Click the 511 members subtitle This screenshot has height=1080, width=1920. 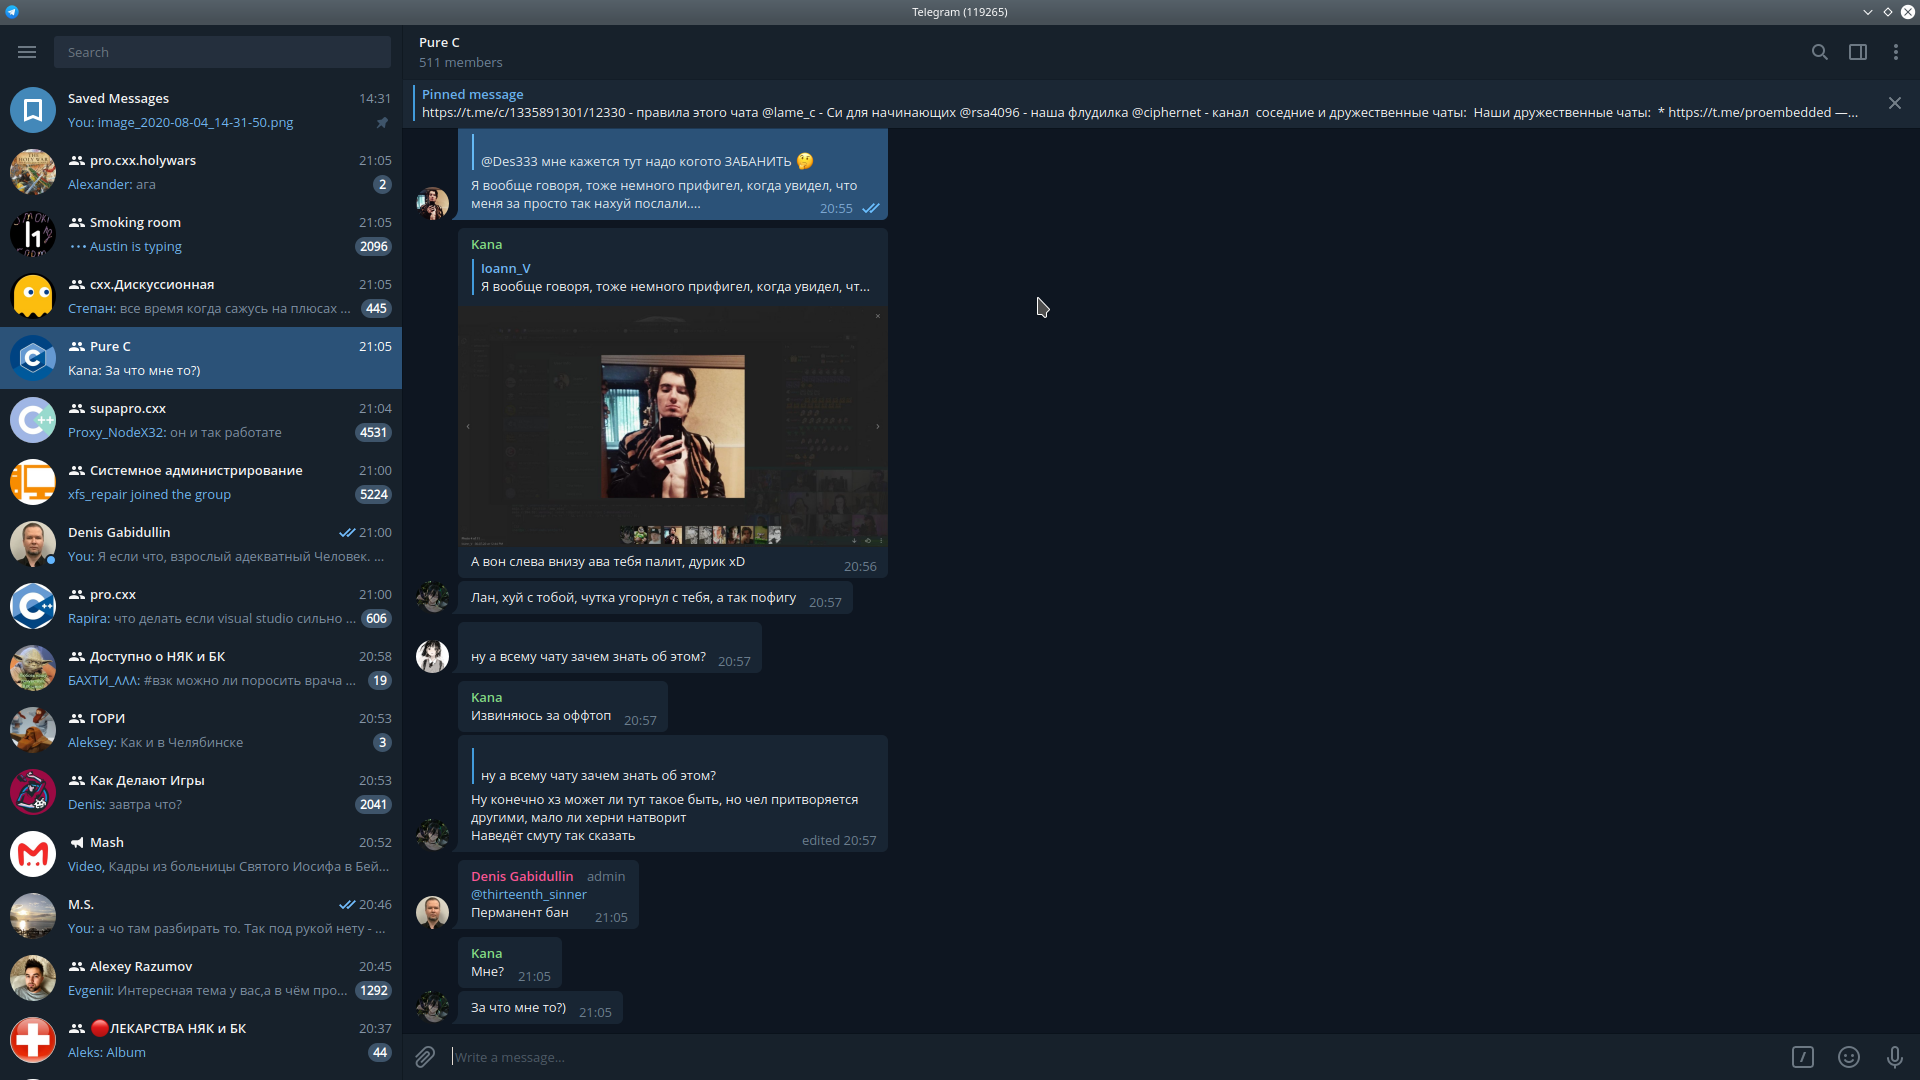[x=461, y=62]
